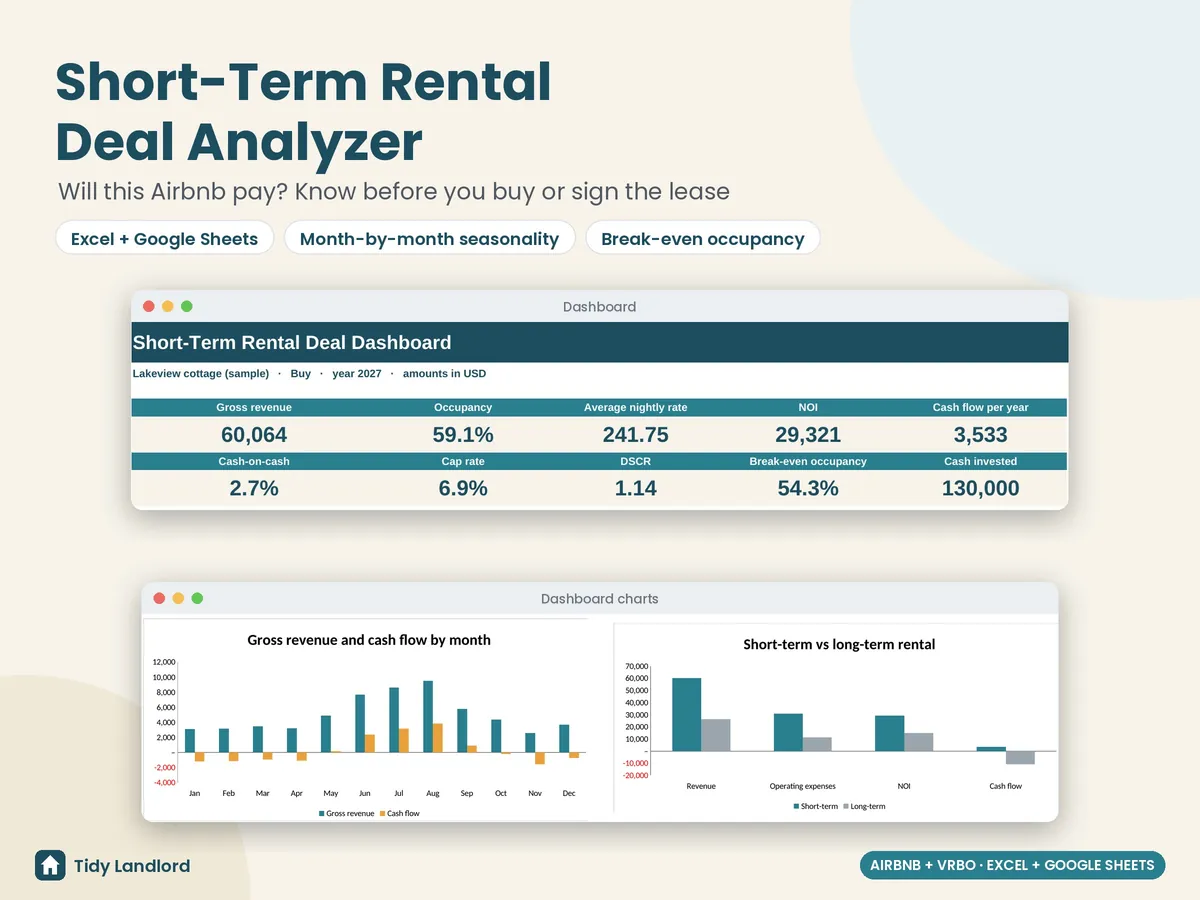The height and width of the screenshot is (900, 1200).
Task: Click the Gross revenue value 60,064
Action: point(254,434)
